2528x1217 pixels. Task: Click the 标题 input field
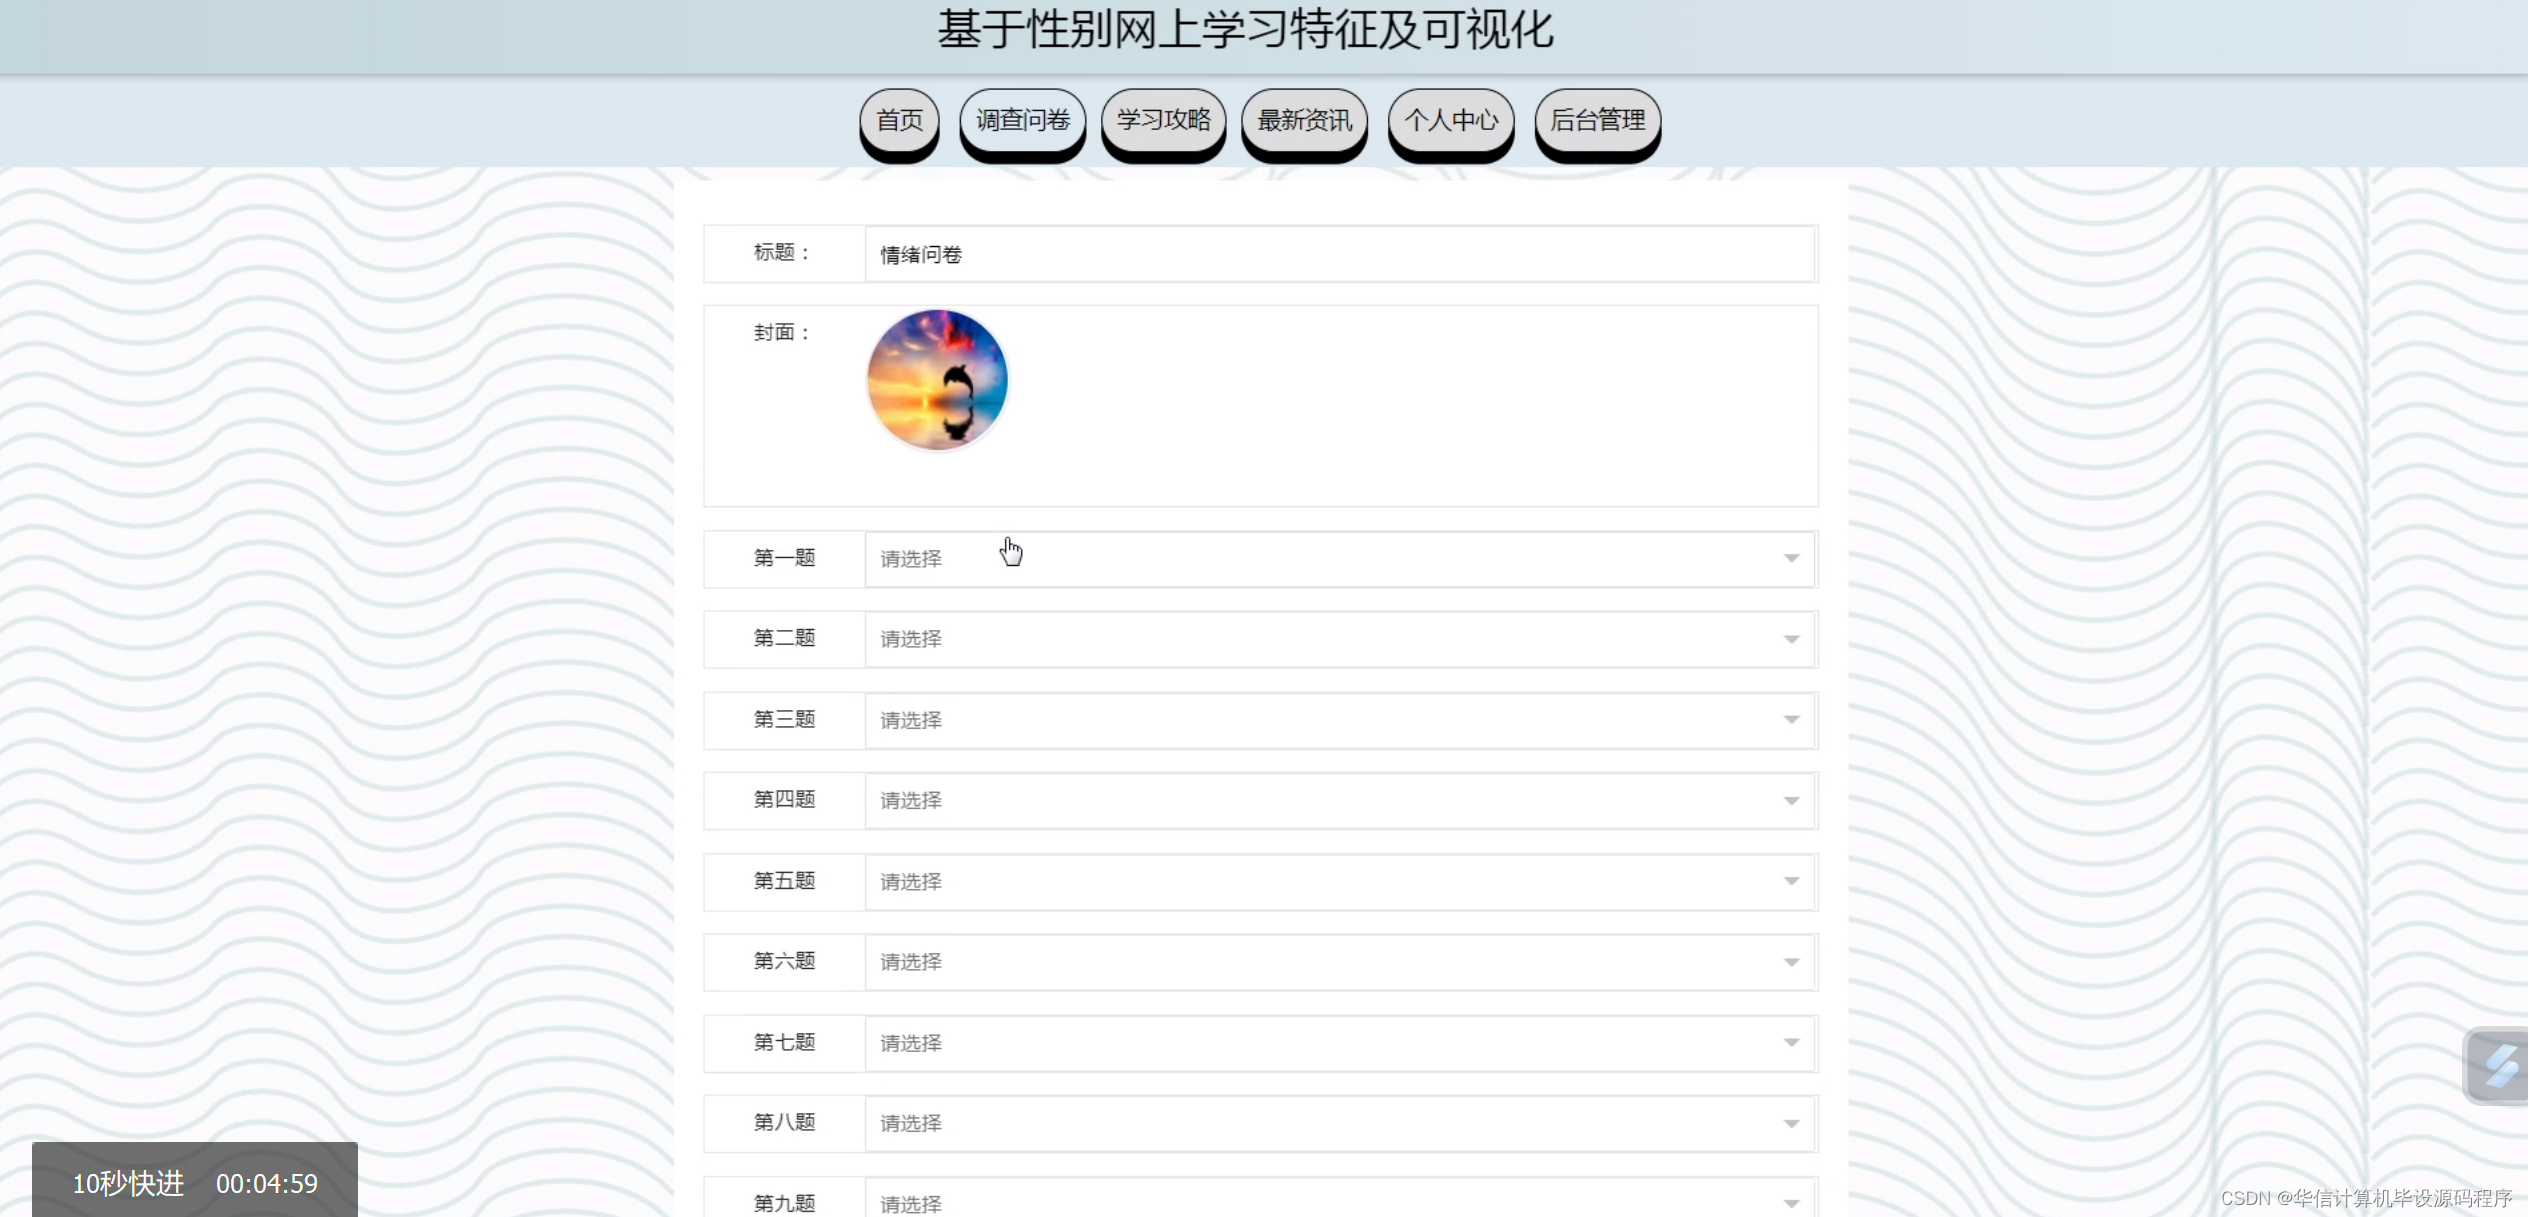coord(1339,254)
